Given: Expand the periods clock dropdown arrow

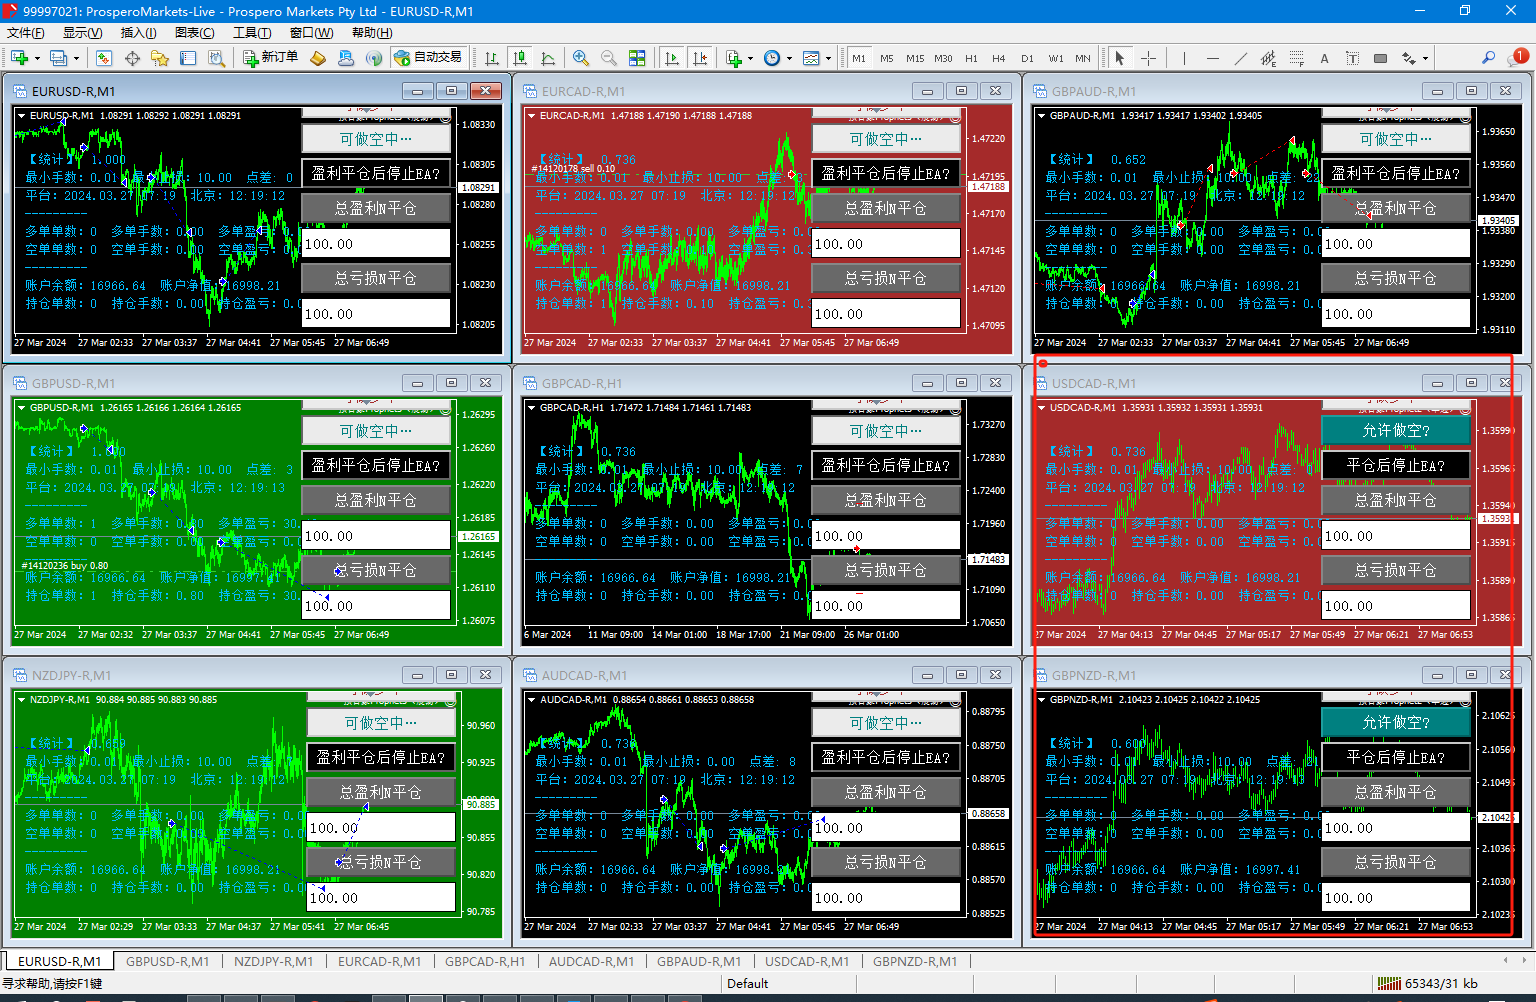Looking at the screenshot, I should [x=789, y=58].
